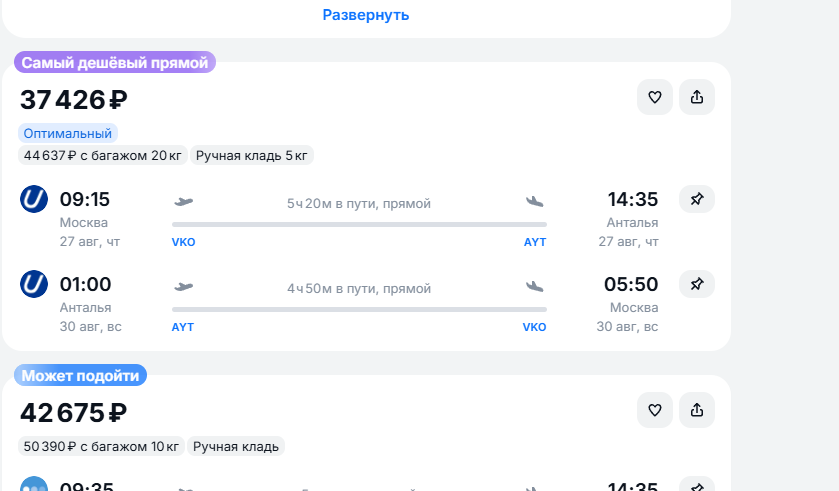Pin the 09:15 Moscow–Antalya flight

pyautogui.click(x=697, y=200)
